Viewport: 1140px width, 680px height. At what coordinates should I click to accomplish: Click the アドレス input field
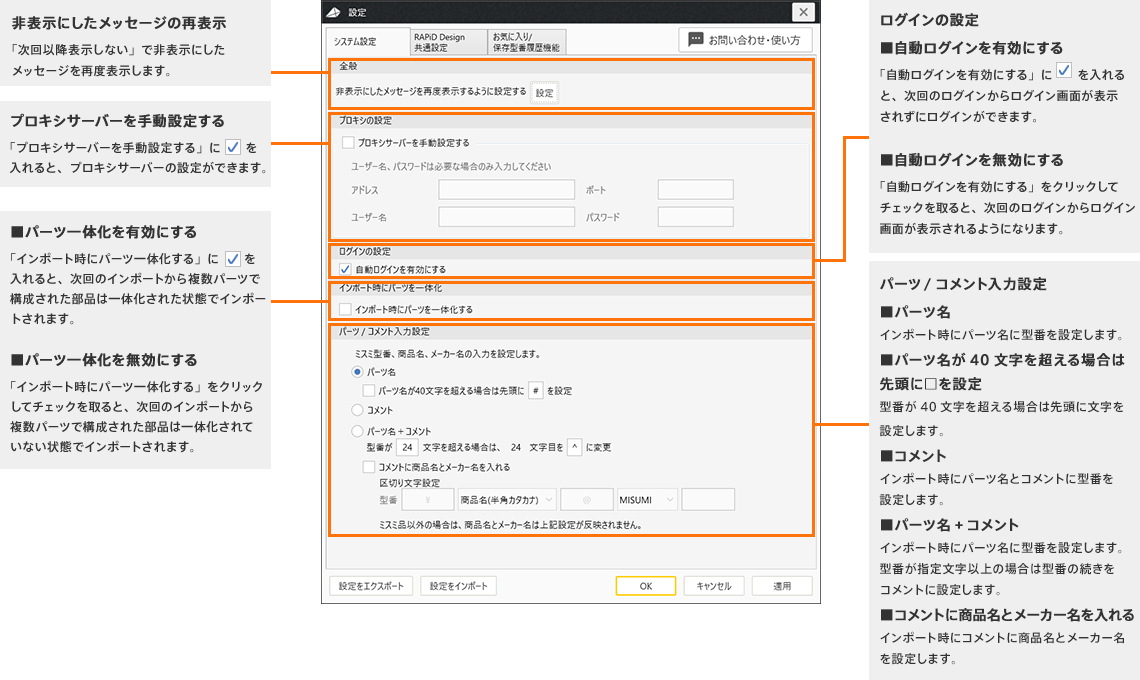click(x=505, y=189)
